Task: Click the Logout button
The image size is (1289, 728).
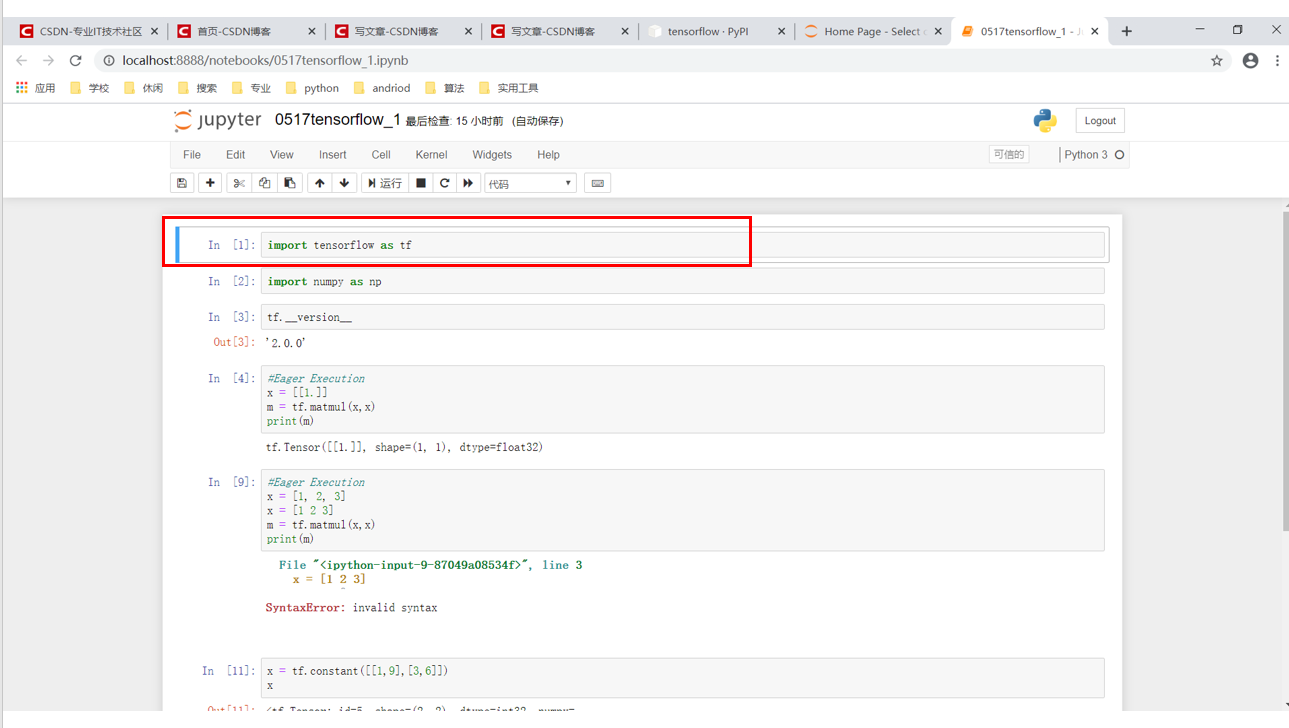Action: (x=1099, y=120)
